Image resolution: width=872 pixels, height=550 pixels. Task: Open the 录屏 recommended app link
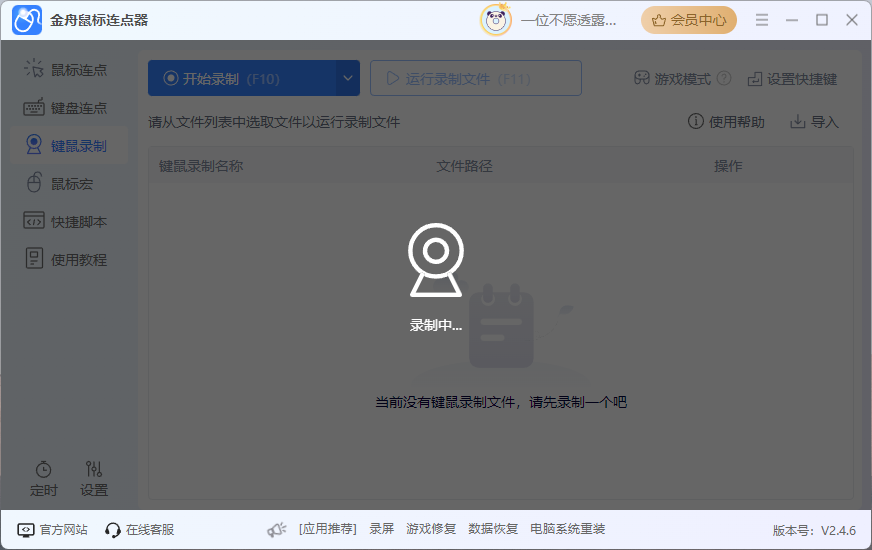click(x=382, y=529)
